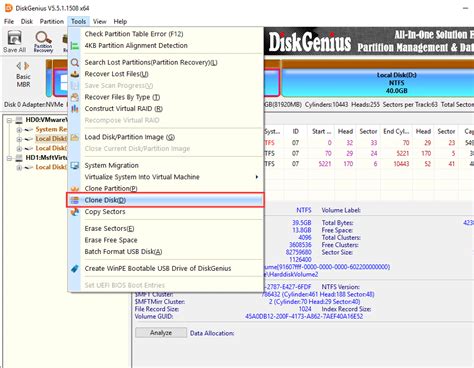Click Start Cylinder value 5221
Screen dimensions: 474x368
pos(325,164)
